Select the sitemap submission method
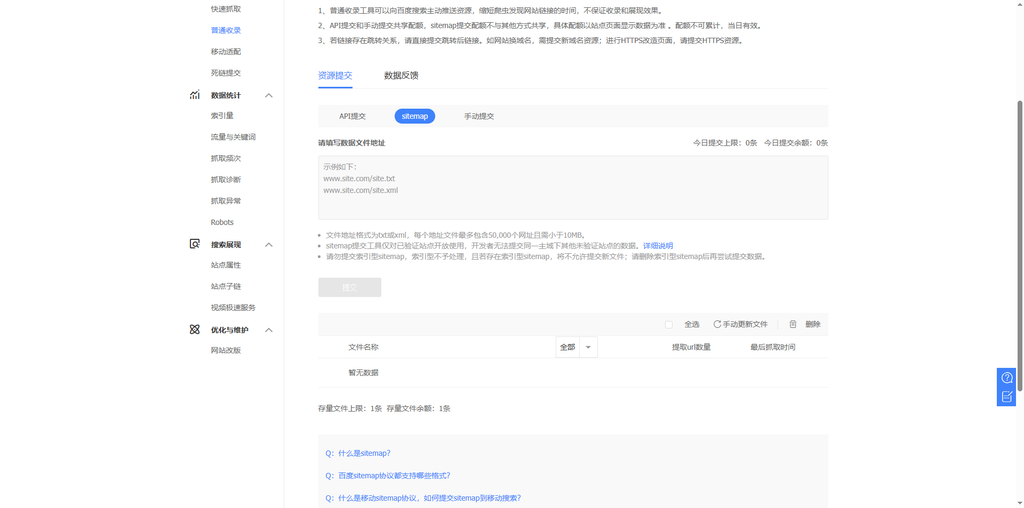The height and width of the screenshot is (508, 1024). (x=415, y=116)
